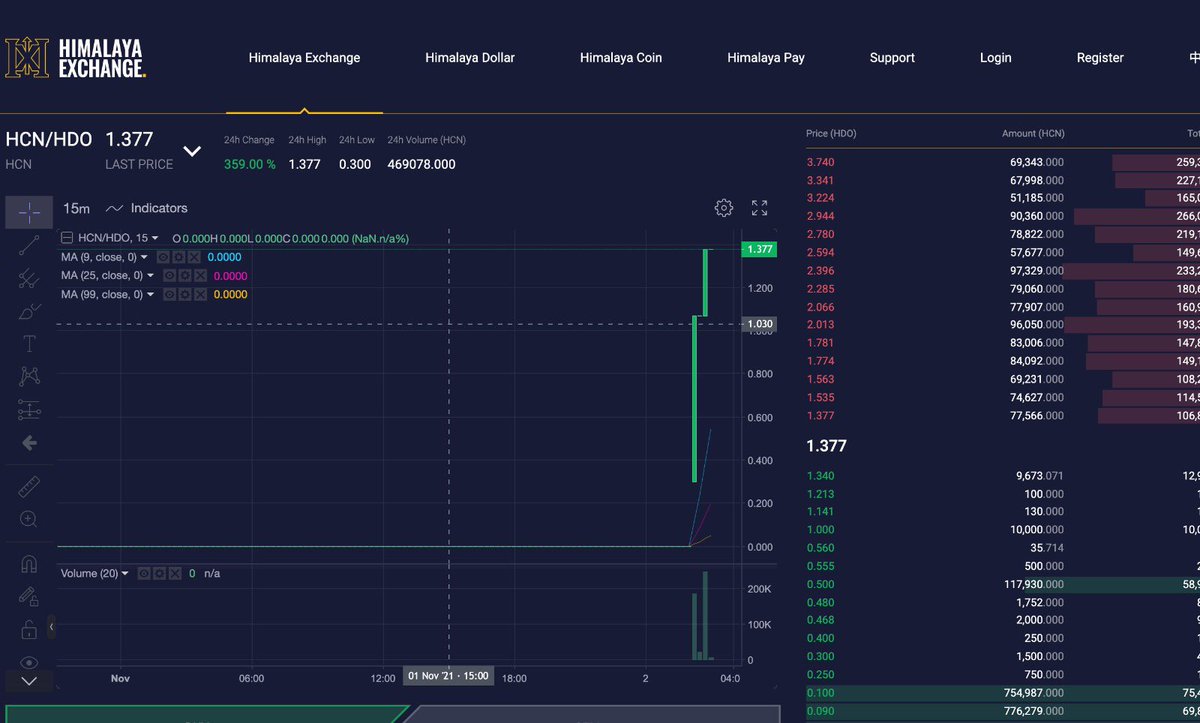Collapse the drawing toolbar side arrow
This screenshot has width=1200, height=723.
[52, 627]
